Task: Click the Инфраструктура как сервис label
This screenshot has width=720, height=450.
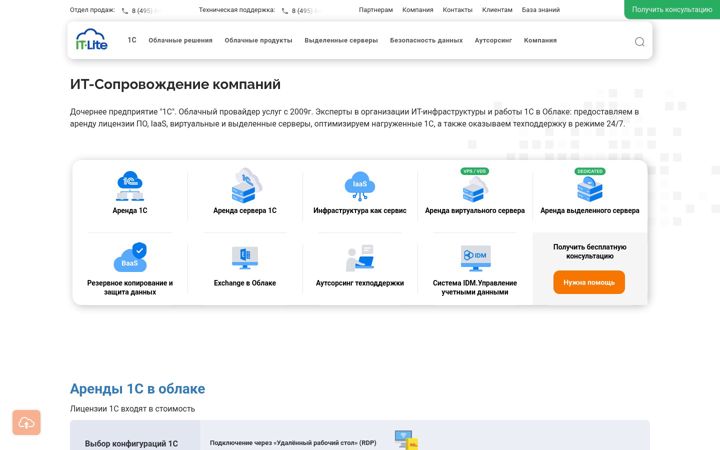Action: click(x=360, y=211)
